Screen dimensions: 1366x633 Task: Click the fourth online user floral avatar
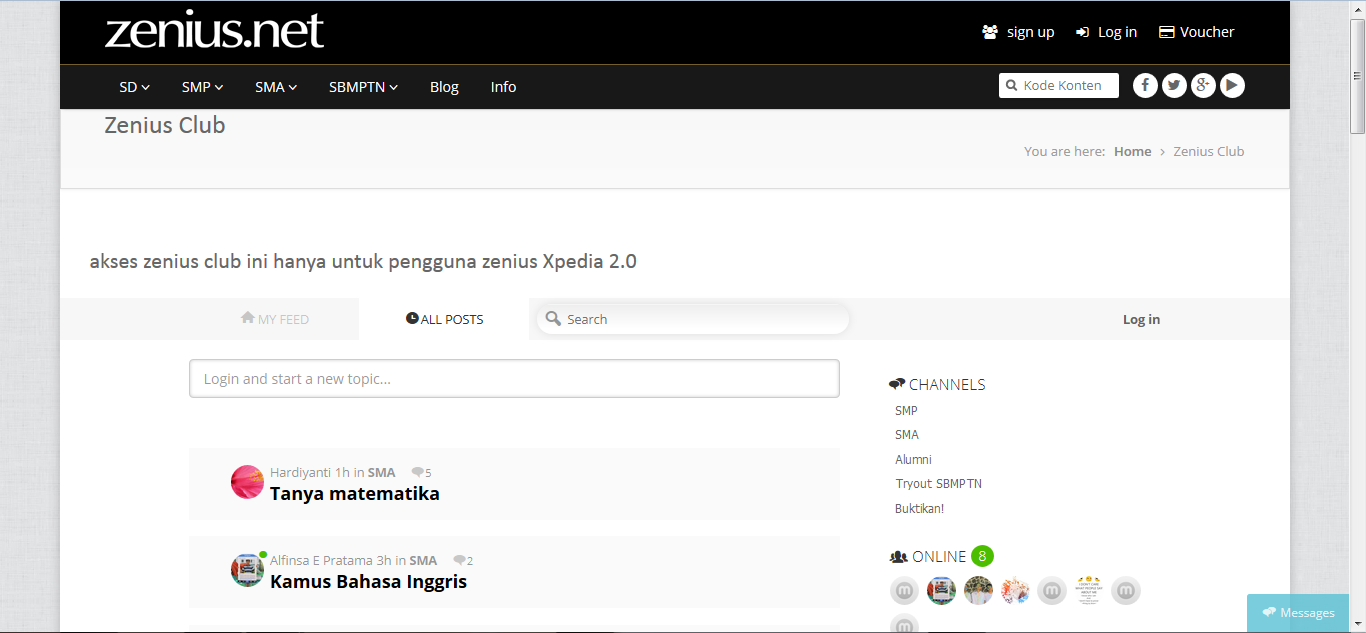(x=1015, y=591)
